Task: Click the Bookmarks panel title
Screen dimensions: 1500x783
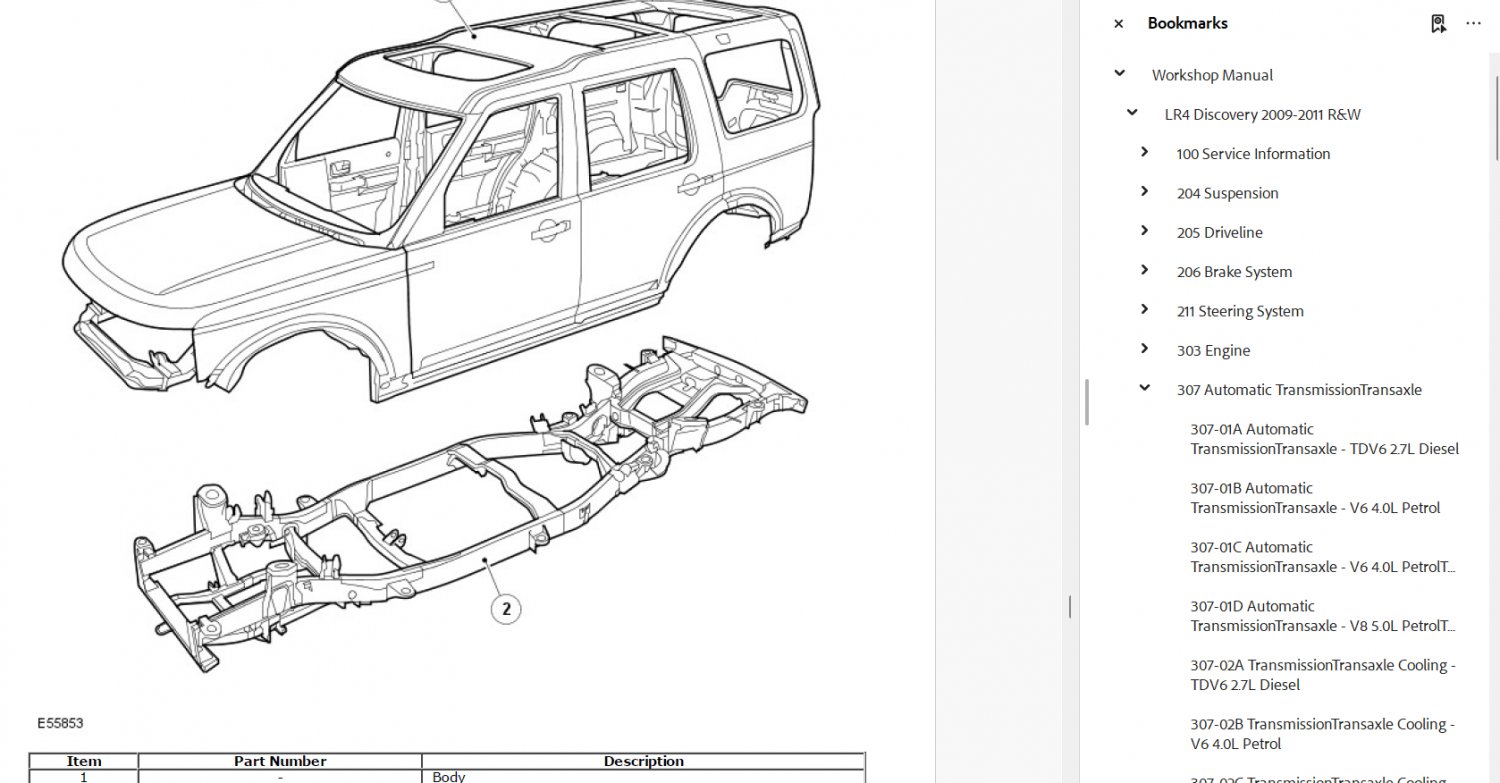Action: pyautogui.click(x=1187, y=23)
